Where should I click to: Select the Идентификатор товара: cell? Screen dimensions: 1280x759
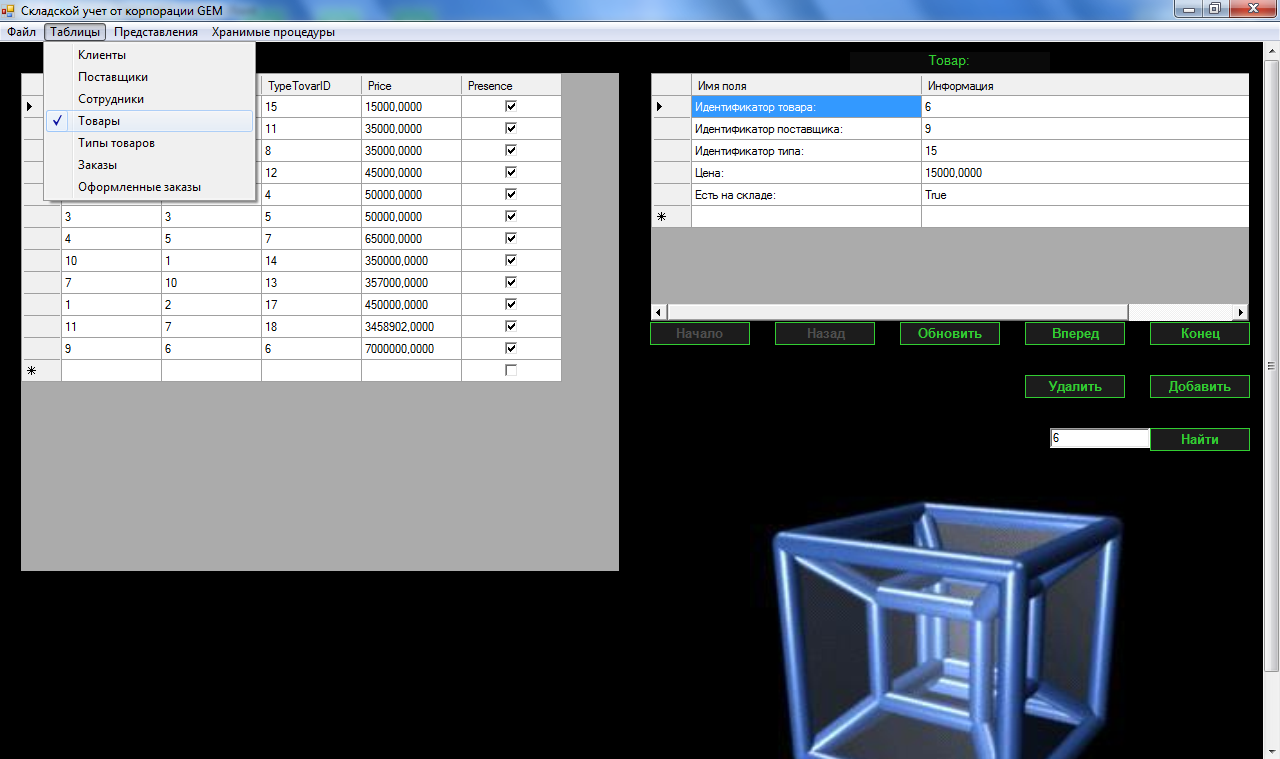(x=806, y=107)
